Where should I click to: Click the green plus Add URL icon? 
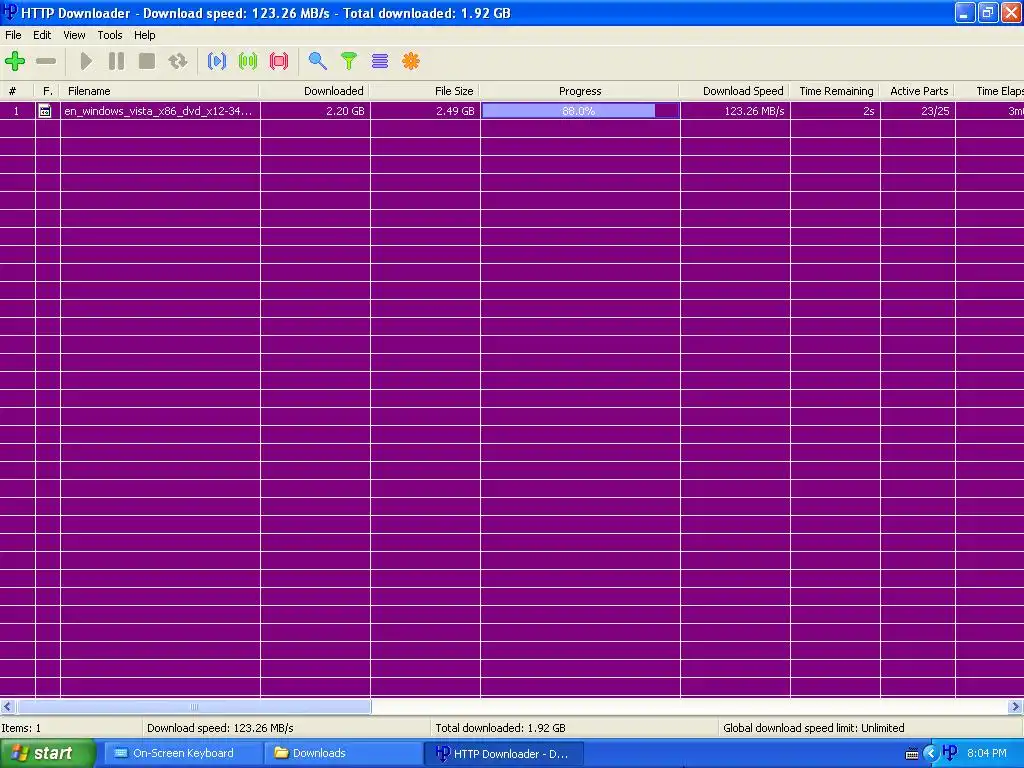coord(15,61)
